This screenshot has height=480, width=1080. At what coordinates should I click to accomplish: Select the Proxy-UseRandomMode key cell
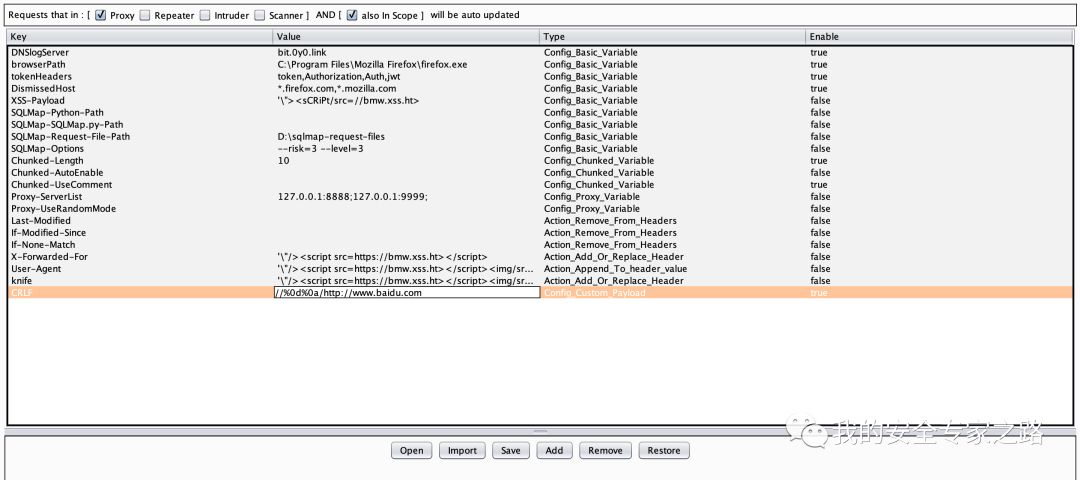point(141,209)
